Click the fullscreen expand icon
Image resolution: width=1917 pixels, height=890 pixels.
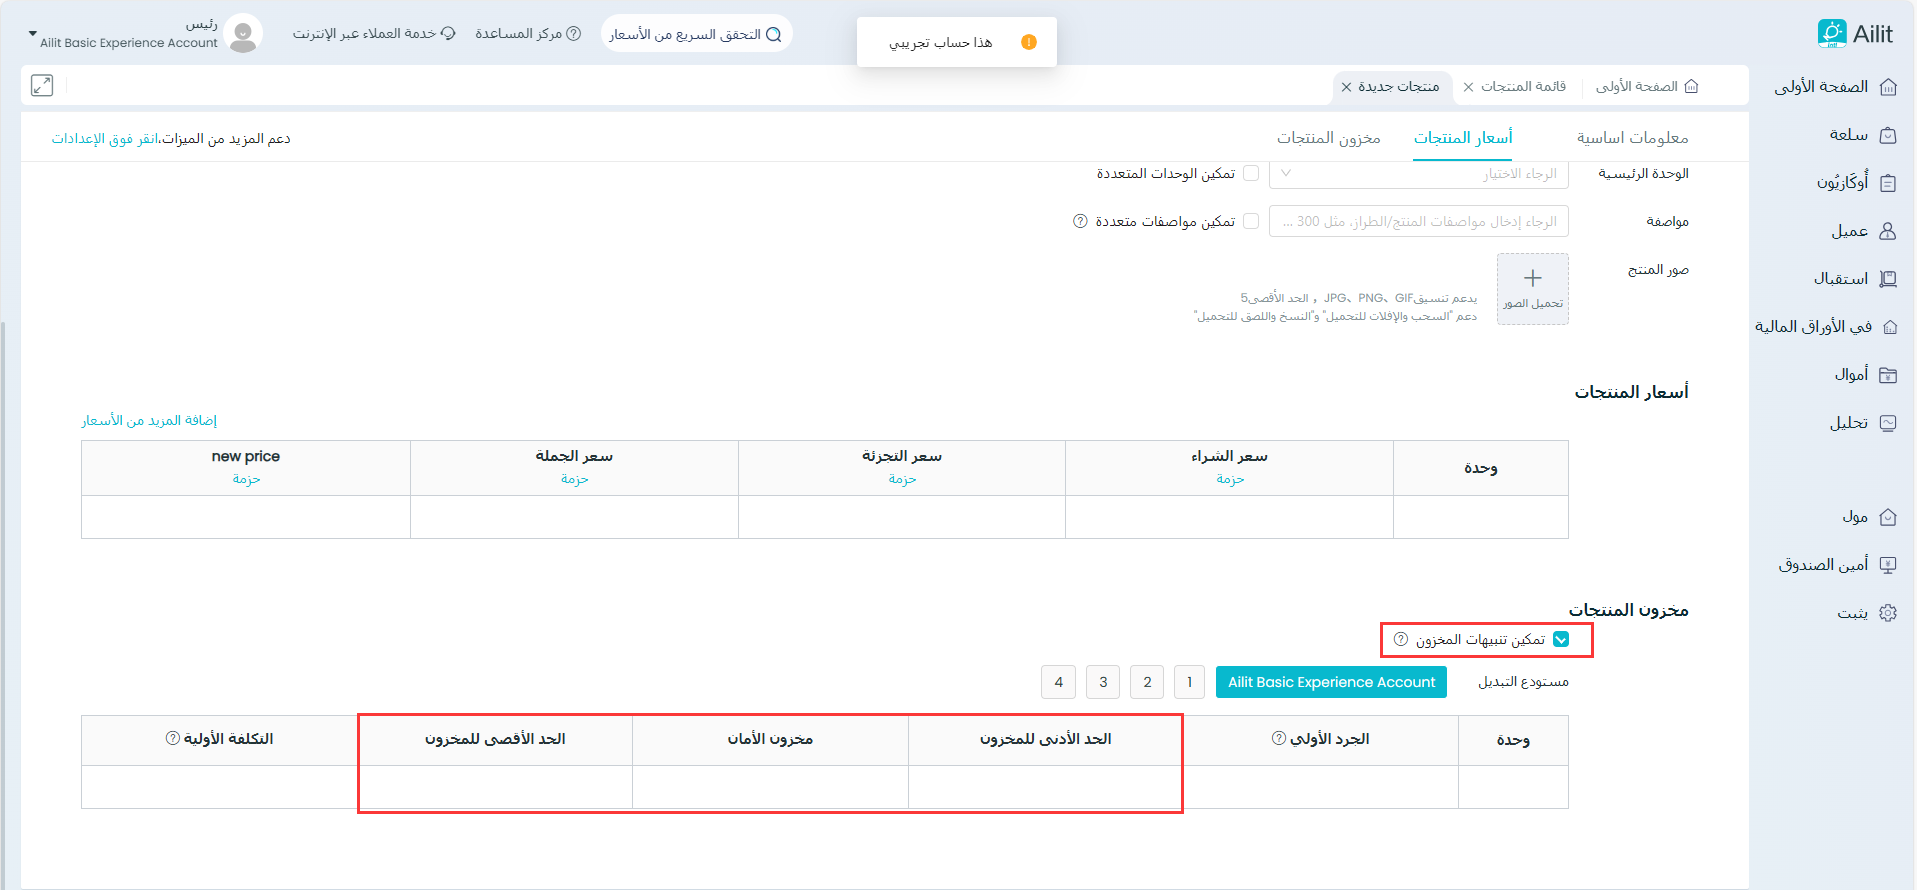(42, 86)
